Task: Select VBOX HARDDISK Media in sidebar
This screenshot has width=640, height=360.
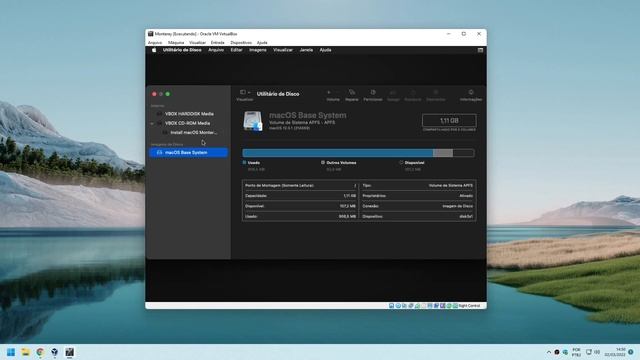Action: pos(189,114)
